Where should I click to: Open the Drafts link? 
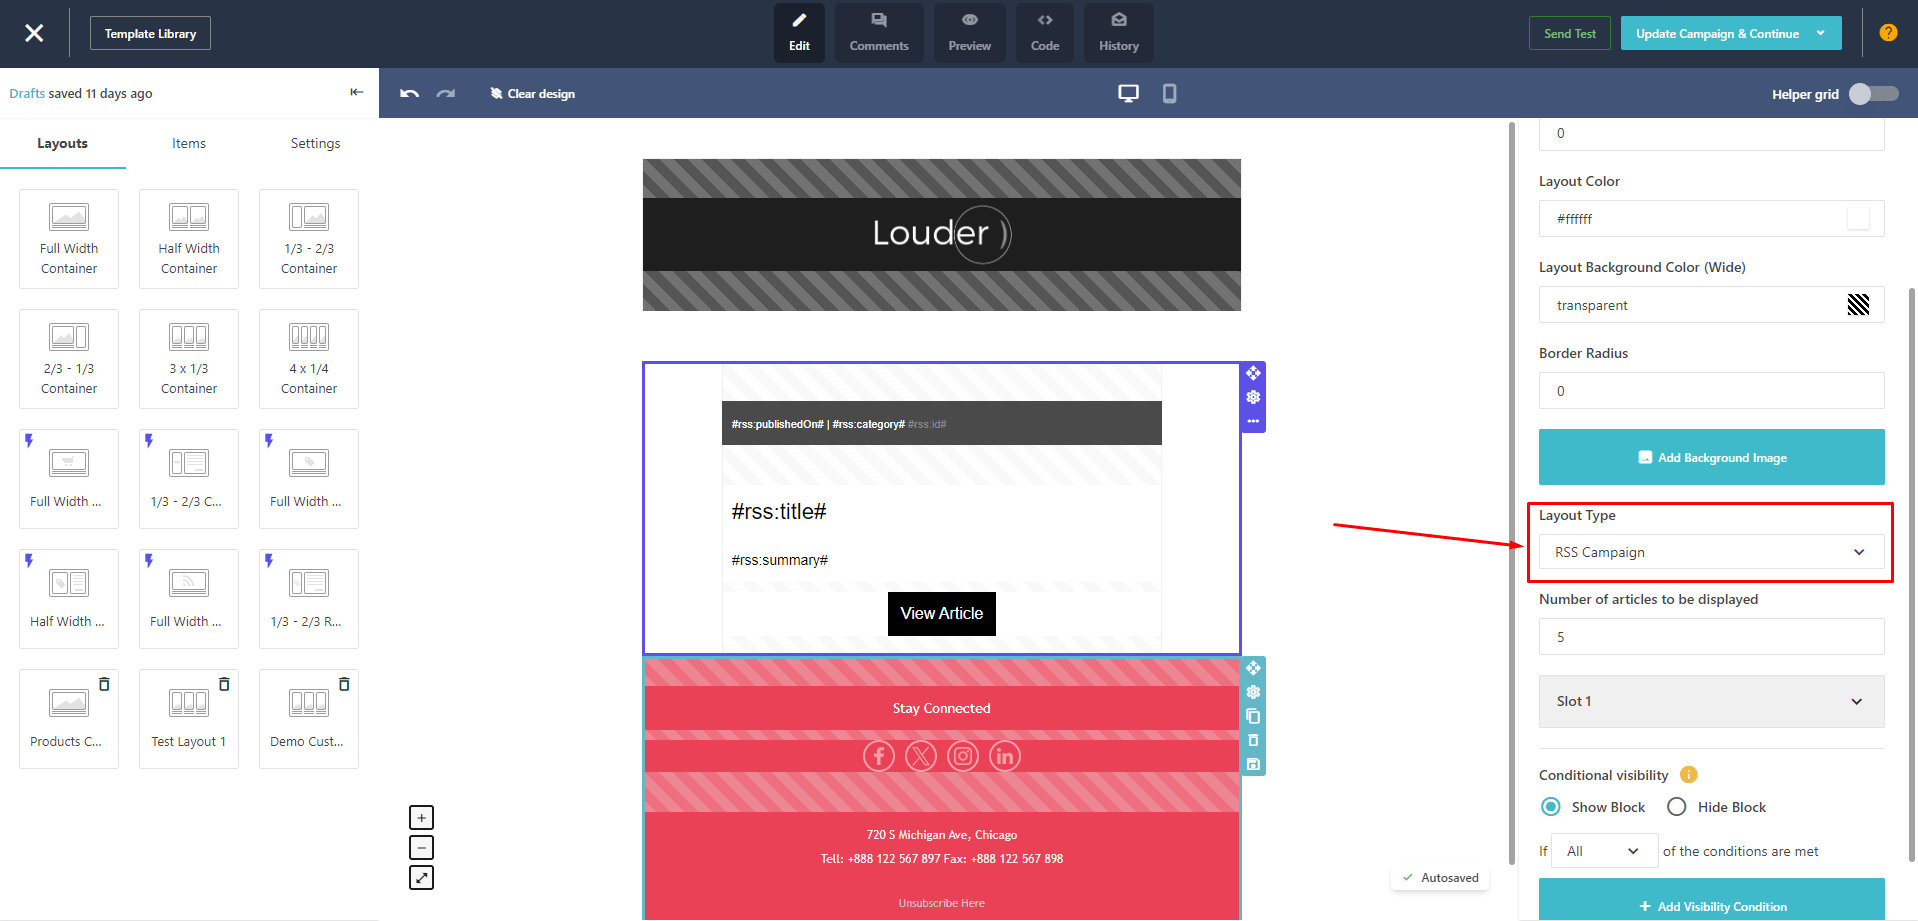click(x=27, y=93)
